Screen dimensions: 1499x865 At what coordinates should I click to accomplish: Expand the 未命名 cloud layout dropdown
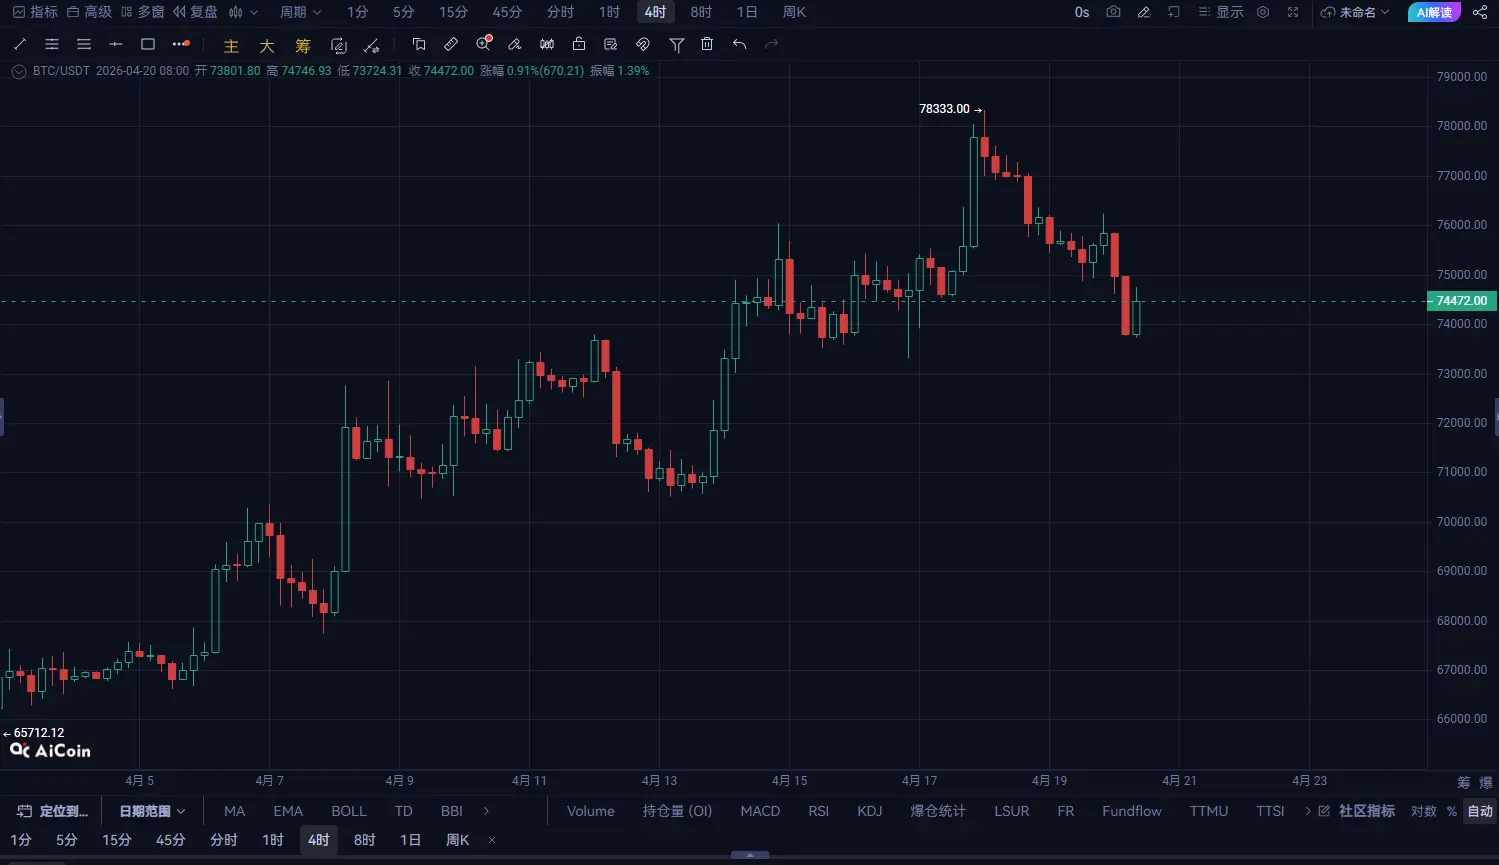coord(1355,12)
